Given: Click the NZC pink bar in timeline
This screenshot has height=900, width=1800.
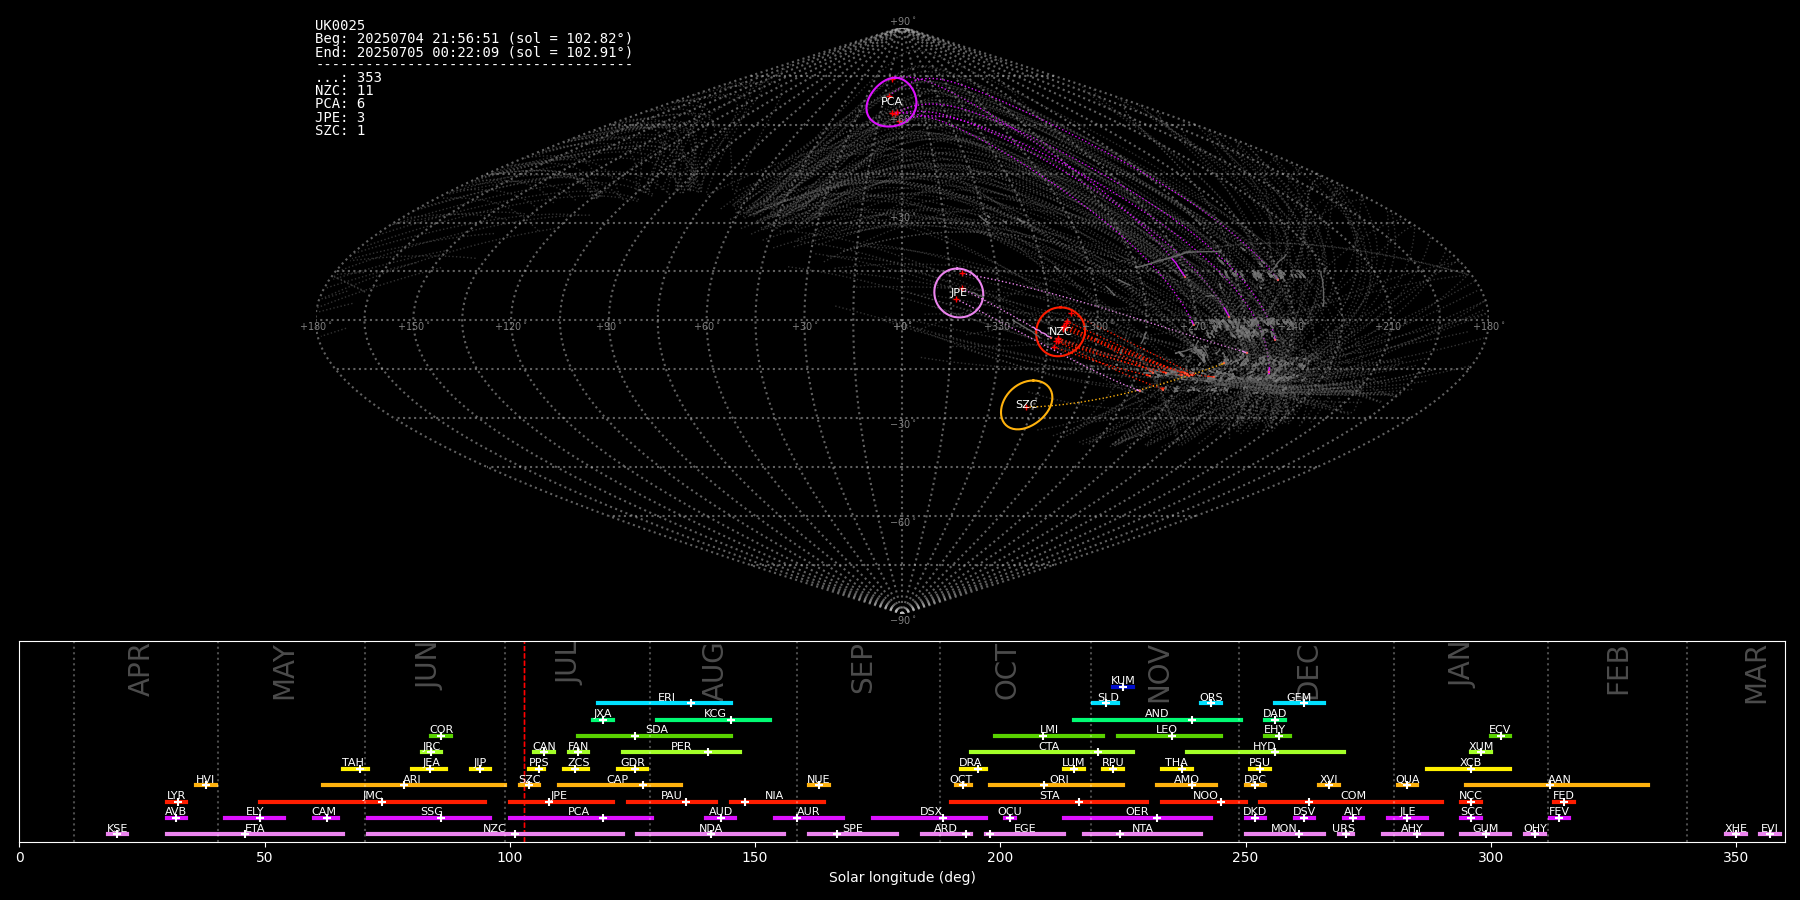Looking at the screenshot, I should click(x=495, y=834).
